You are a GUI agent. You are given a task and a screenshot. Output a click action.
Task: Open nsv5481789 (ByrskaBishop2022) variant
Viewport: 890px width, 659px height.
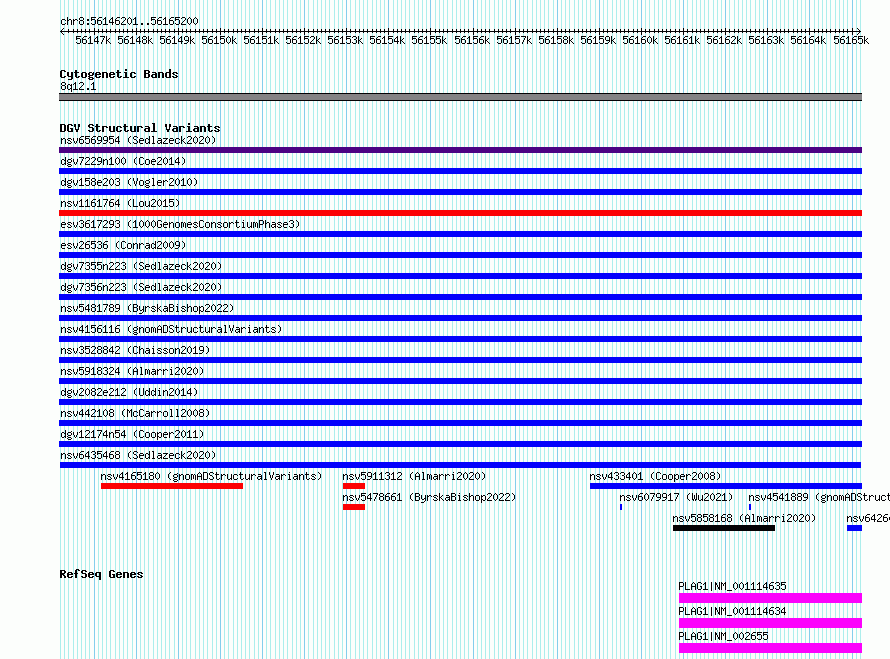click(147, 308)
